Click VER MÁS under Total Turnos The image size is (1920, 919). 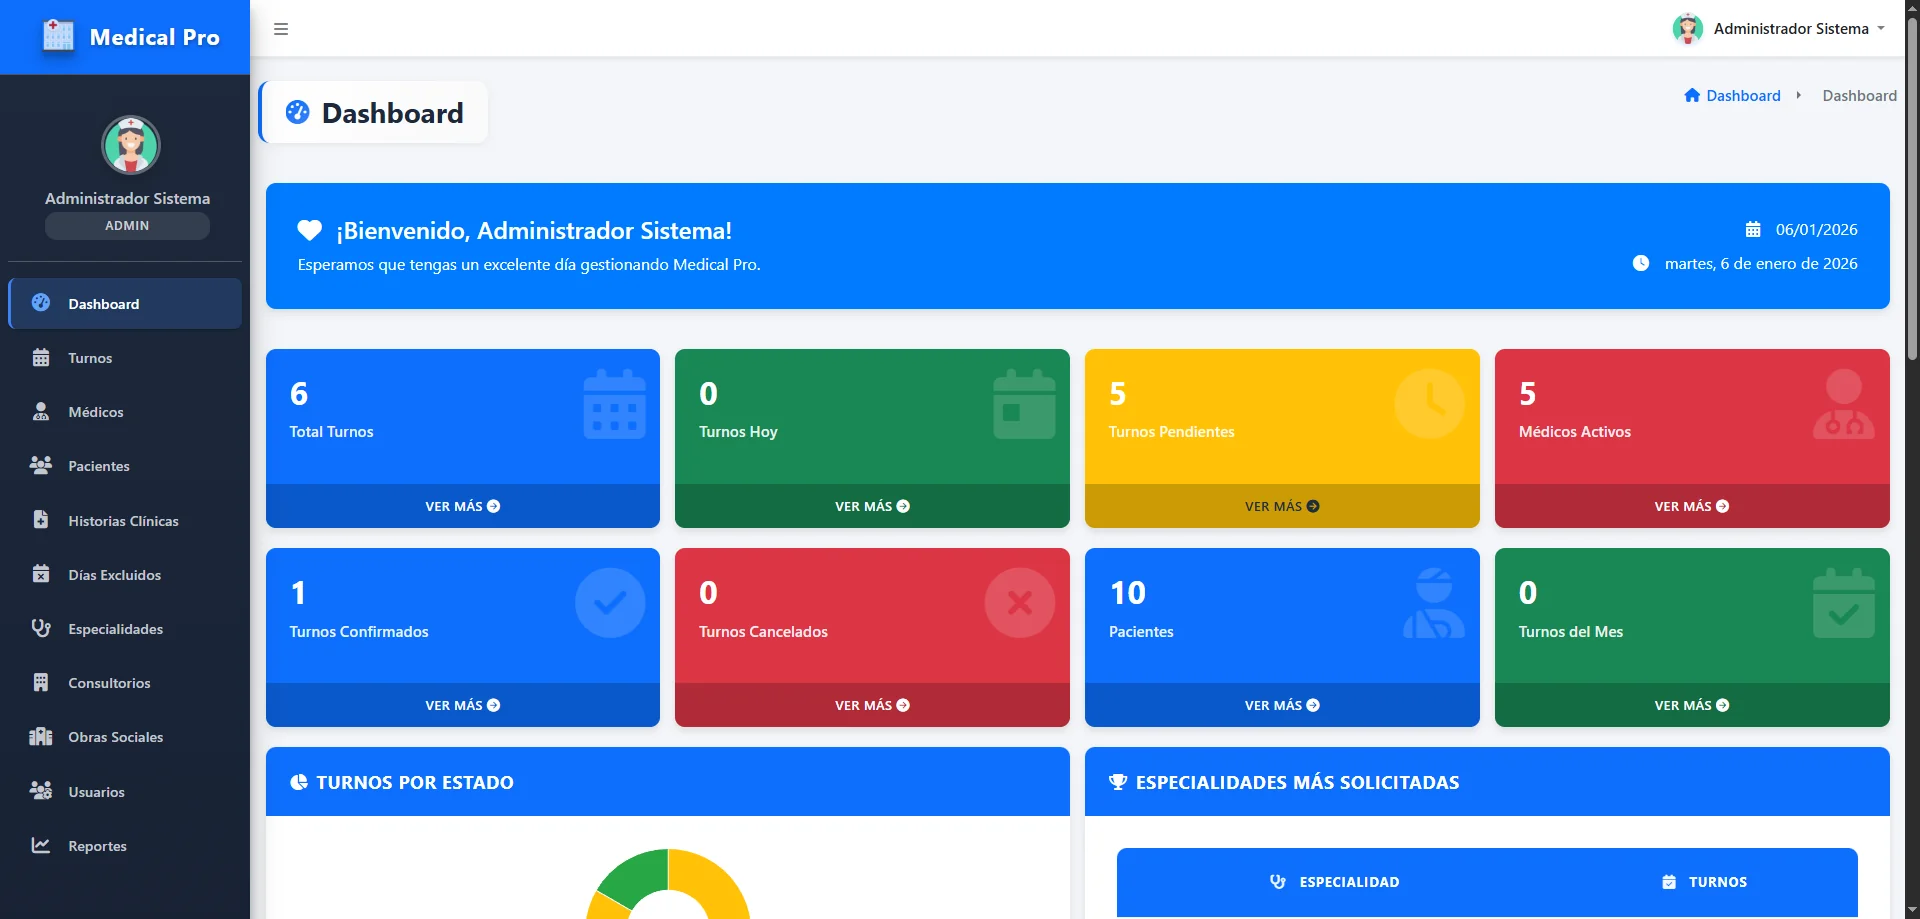click(x=463, y=506)
